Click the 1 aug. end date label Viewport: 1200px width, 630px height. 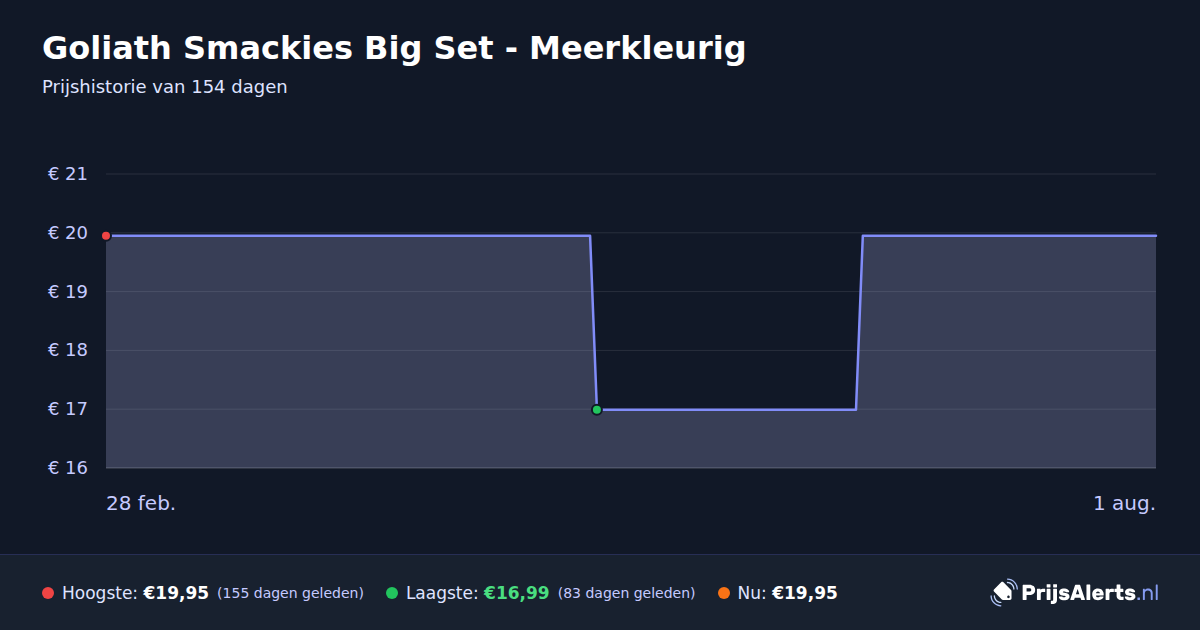[1124, 503]
